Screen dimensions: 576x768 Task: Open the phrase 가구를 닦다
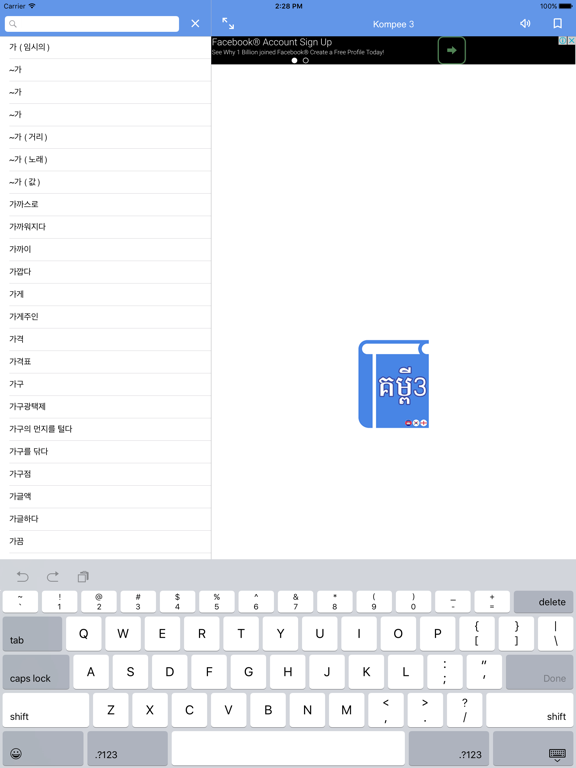[105, 452]
